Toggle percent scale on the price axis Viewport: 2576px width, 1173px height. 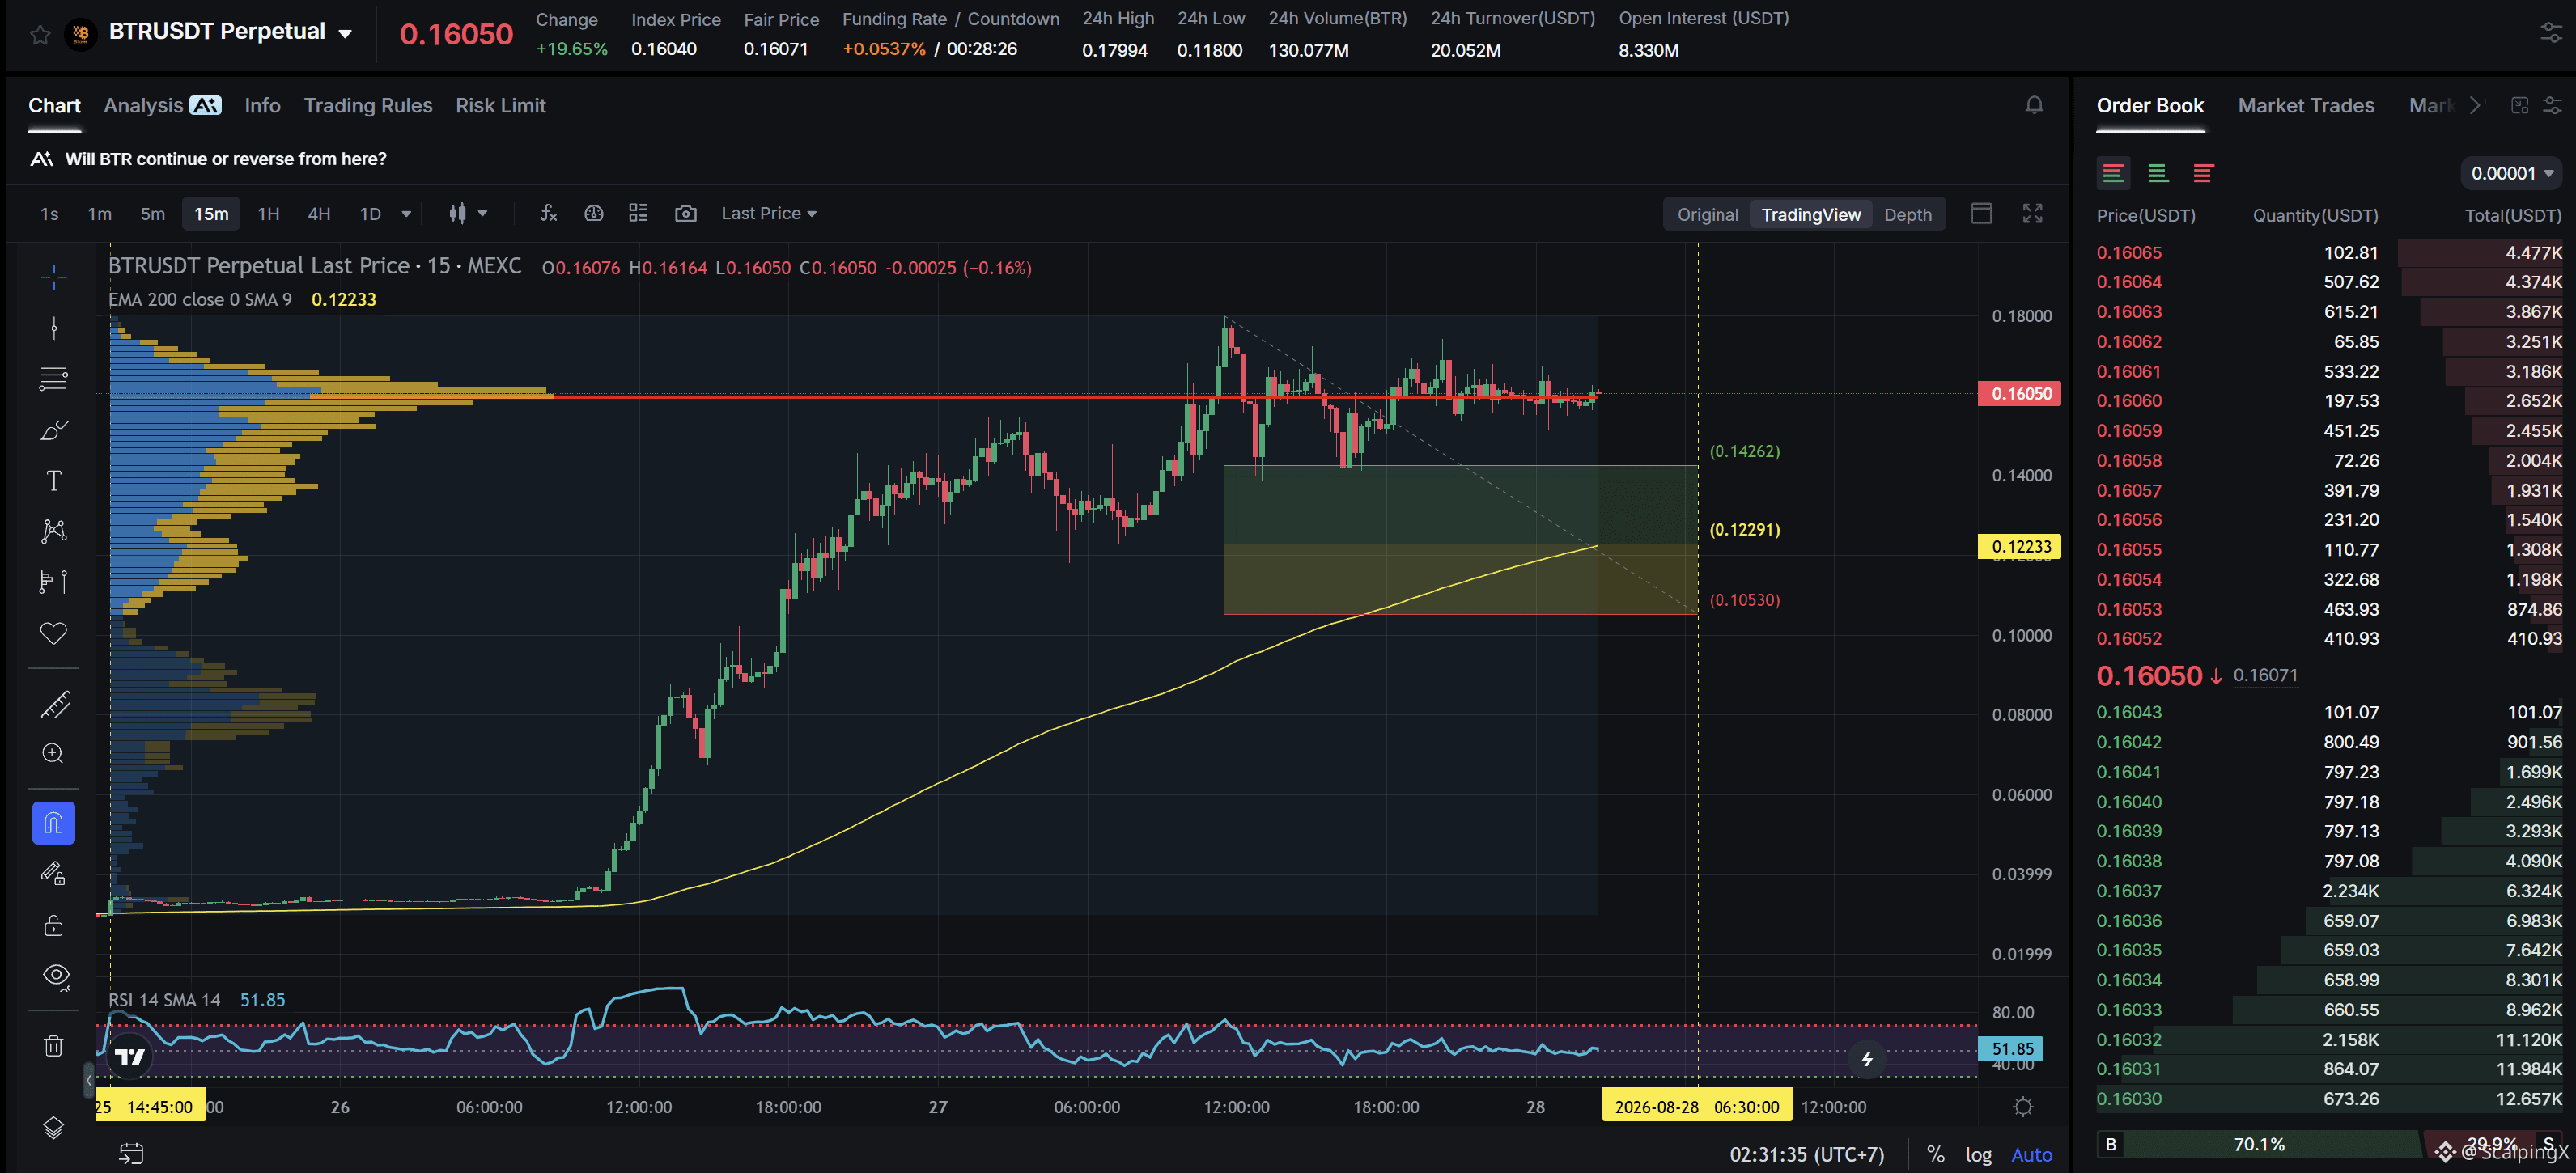click(1935, 1155)
